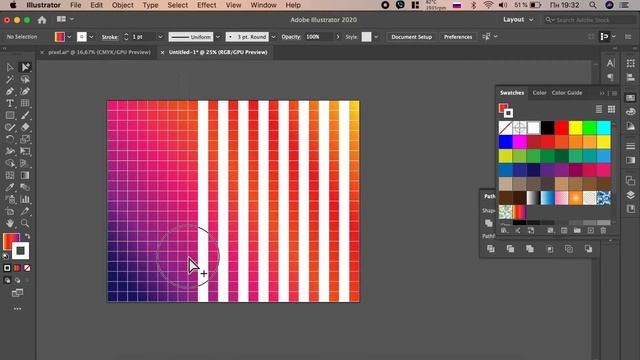Enable Draw Normal mode
The image size is (640, 360).
pyautogui.click(x=7, y=280)
